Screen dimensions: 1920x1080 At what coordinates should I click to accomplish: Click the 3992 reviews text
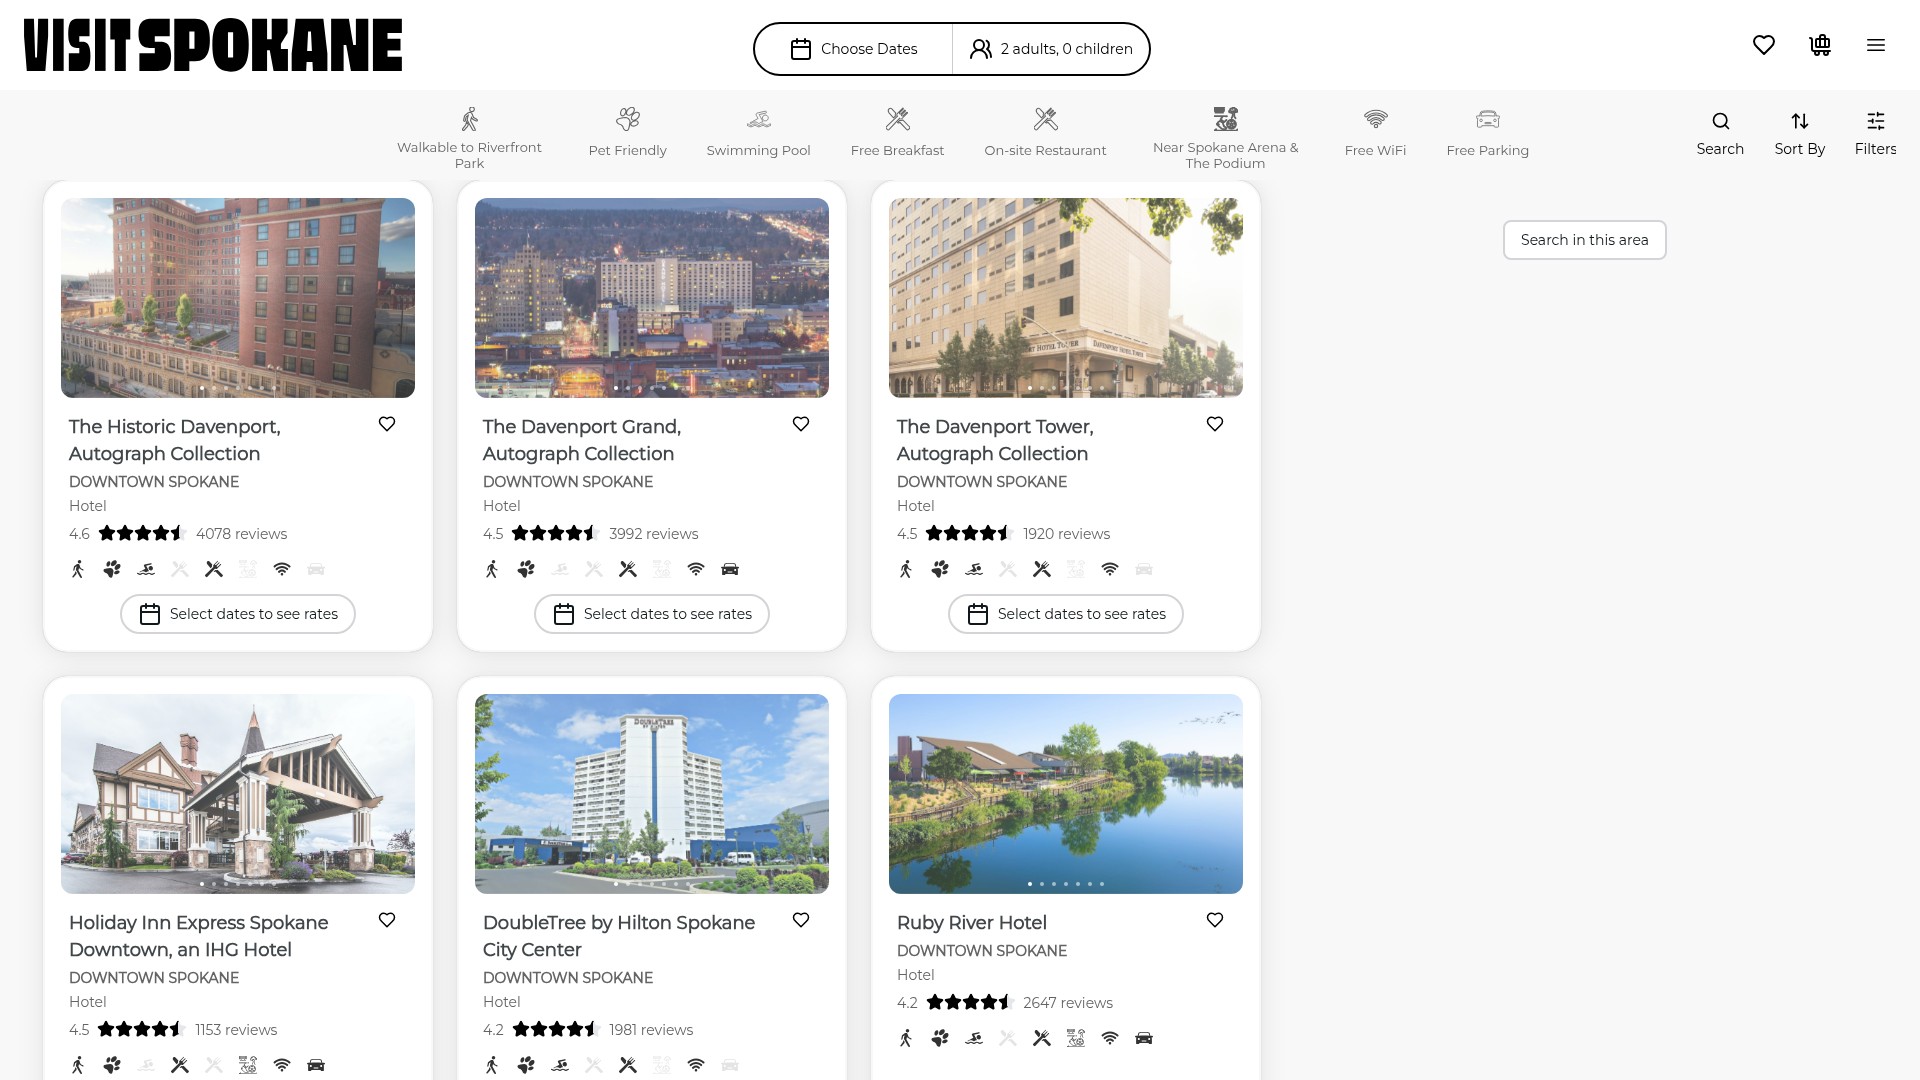654,534
